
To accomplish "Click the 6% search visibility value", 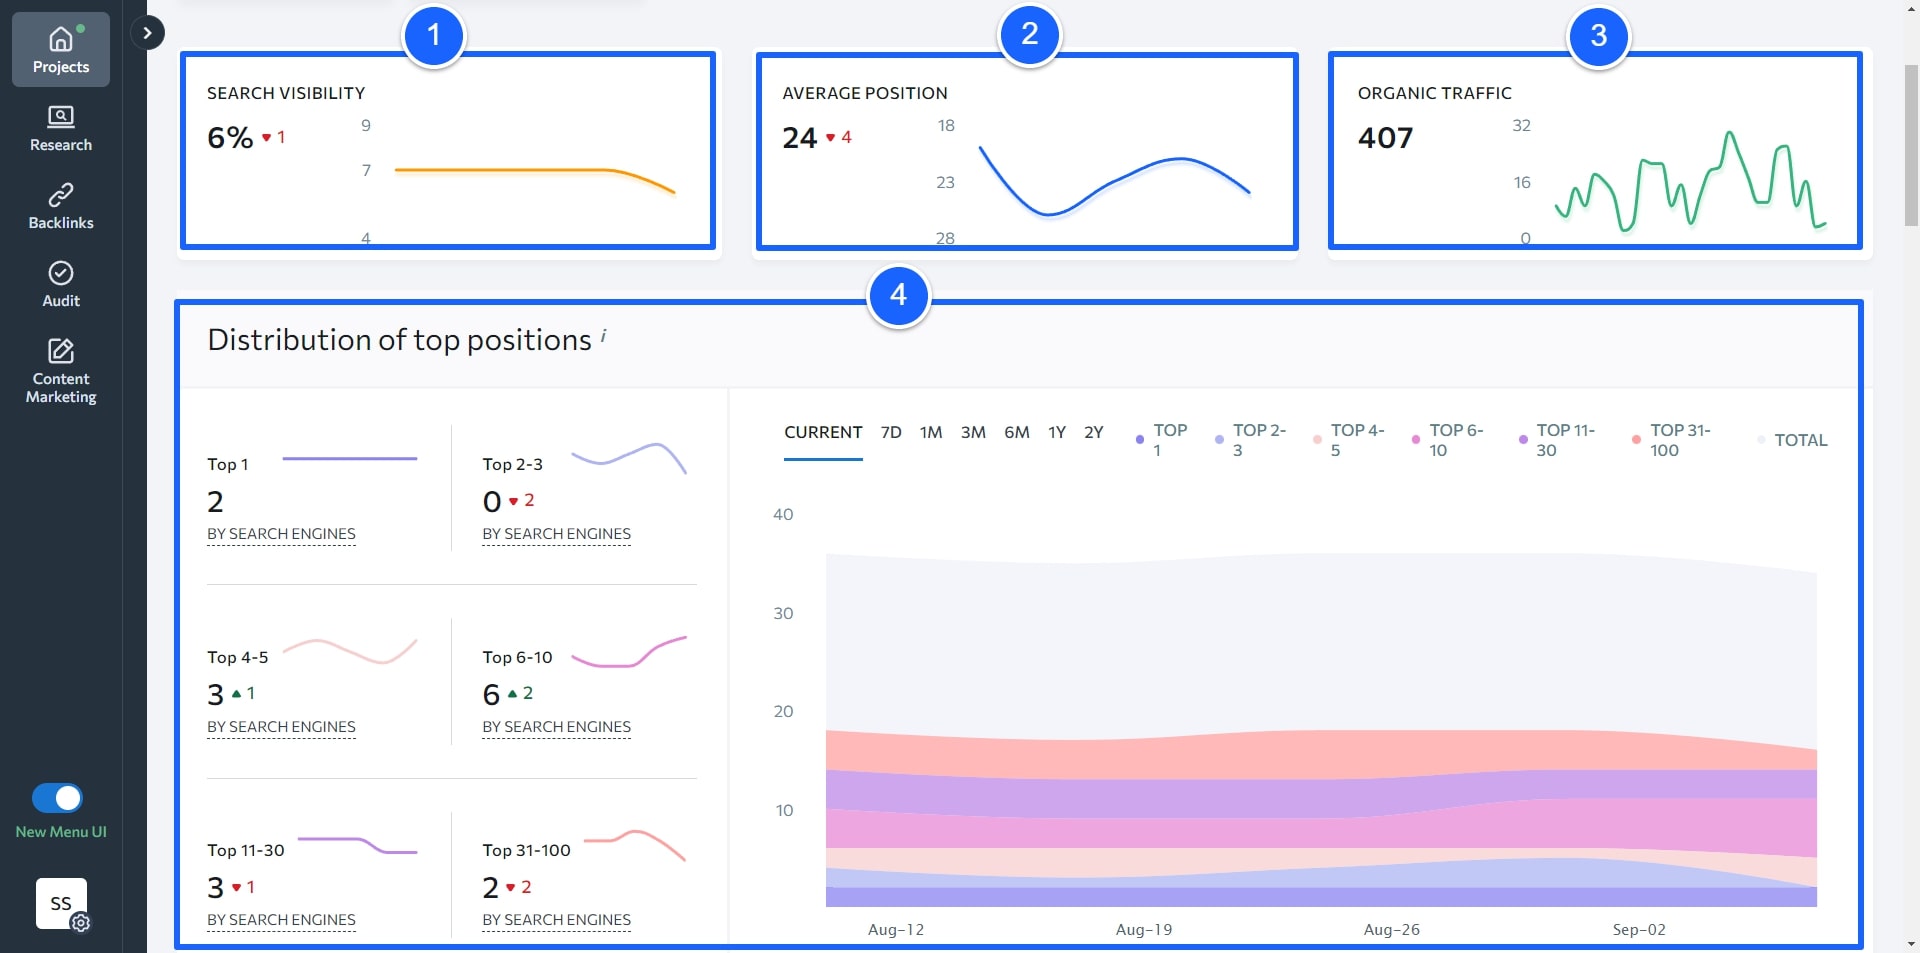I will (230, 137).
